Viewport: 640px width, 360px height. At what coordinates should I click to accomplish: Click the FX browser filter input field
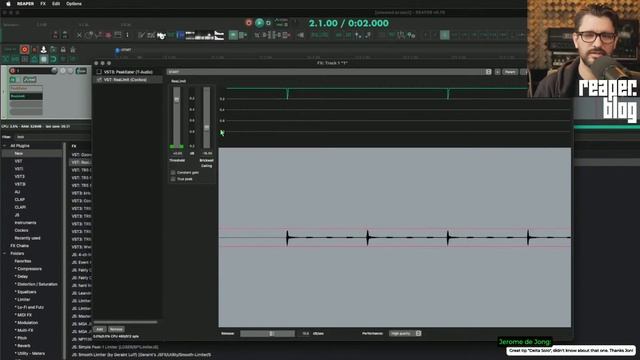(x=53, y=137)
